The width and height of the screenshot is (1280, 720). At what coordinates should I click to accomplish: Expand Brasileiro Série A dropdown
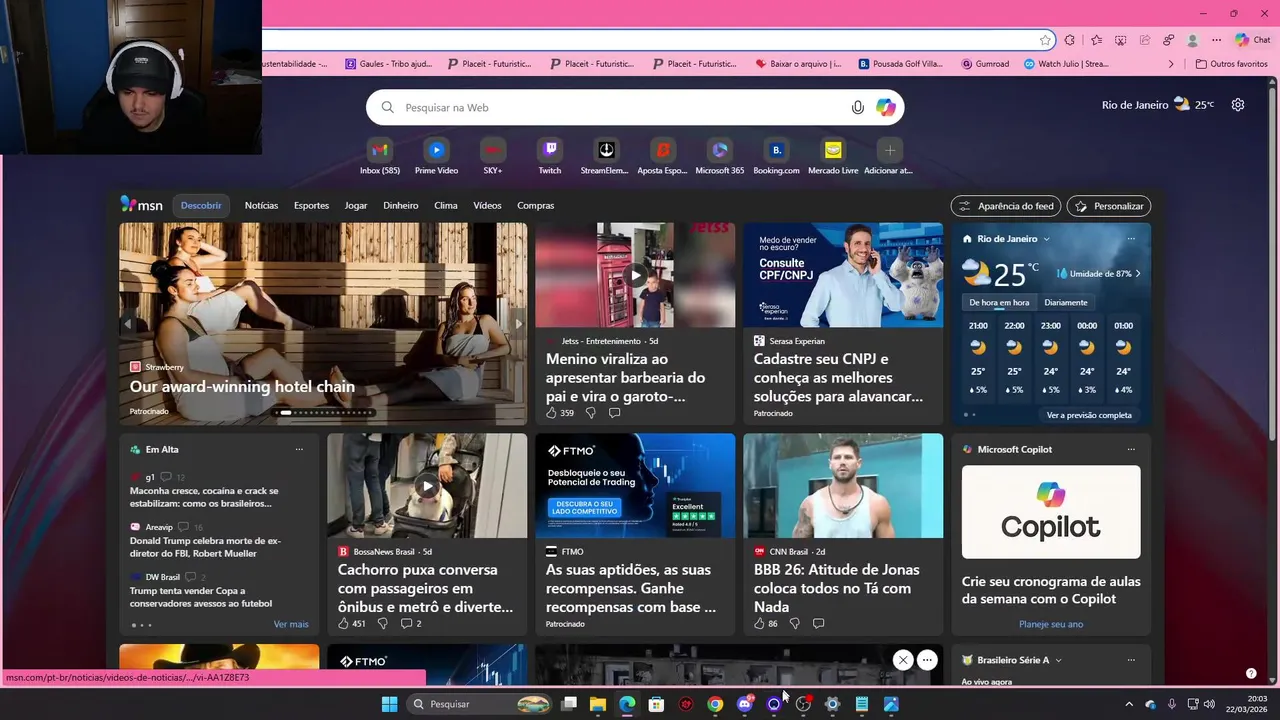[1058, 660]
